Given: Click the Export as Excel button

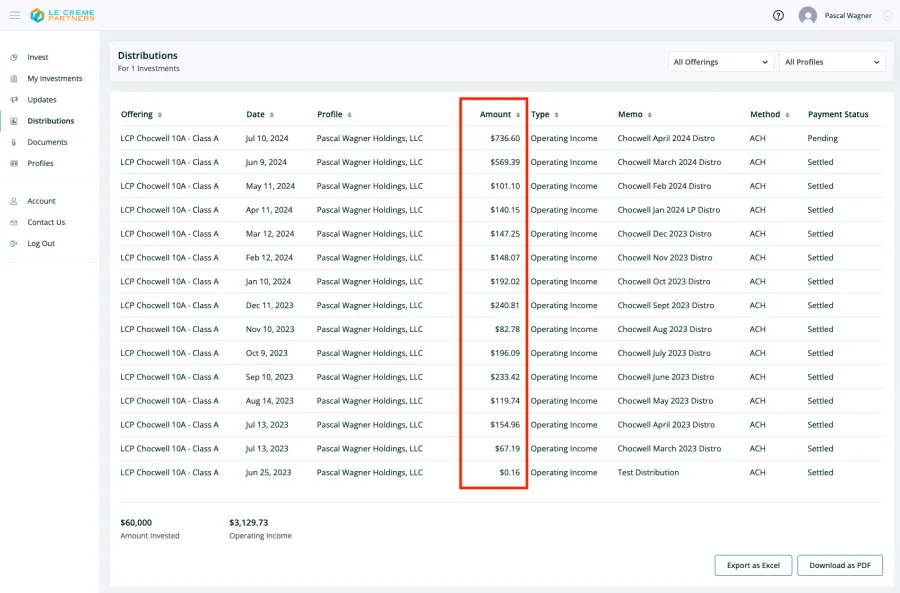Looking at the screenshot, I should tap(753, 565).
